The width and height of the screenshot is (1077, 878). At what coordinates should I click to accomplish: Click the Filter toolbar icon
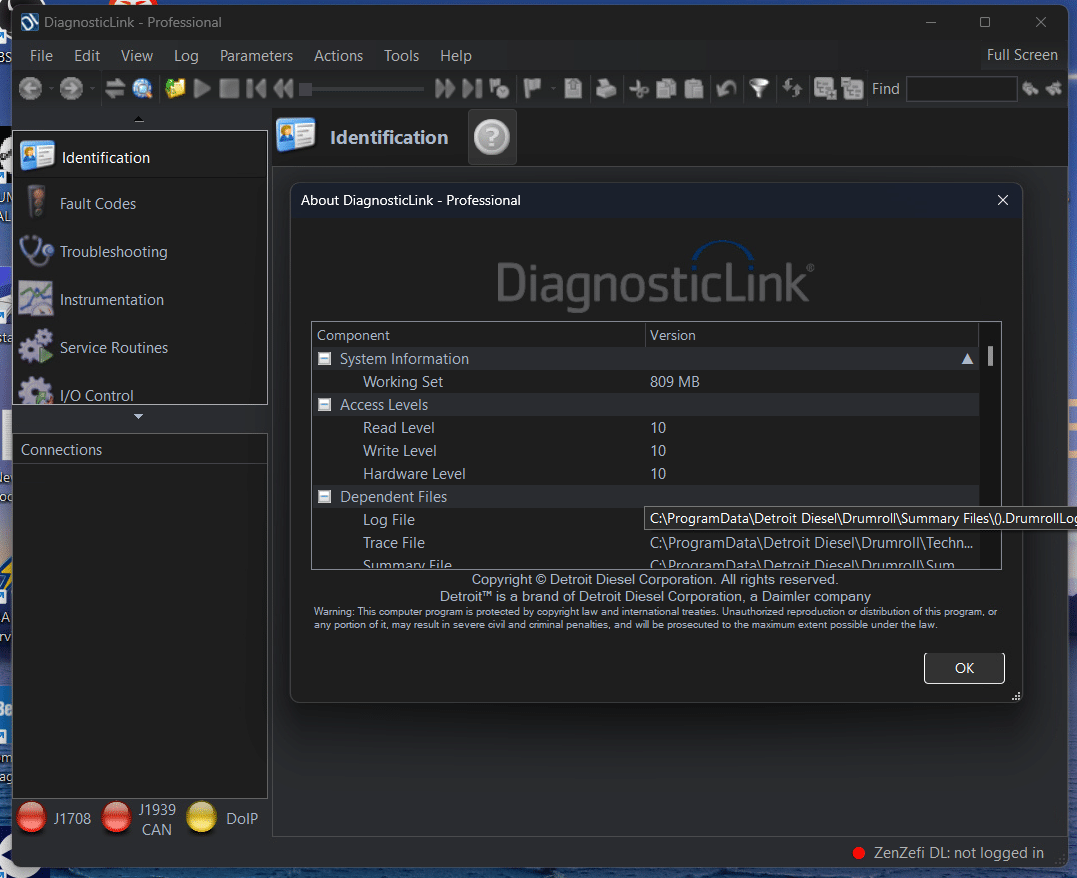[x=759, y=88]
